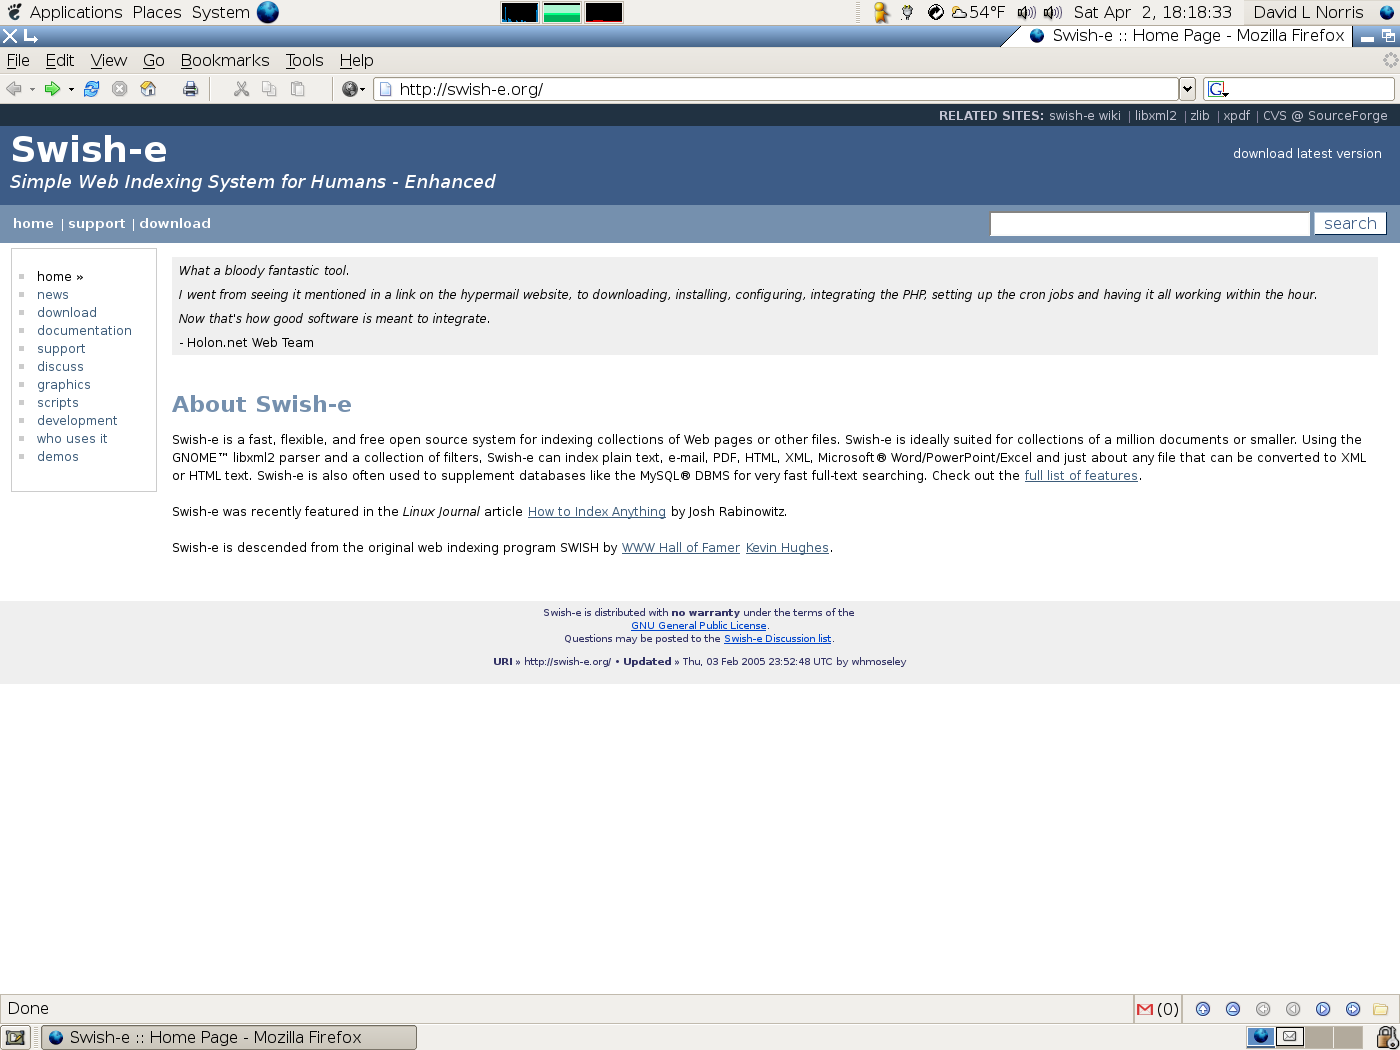
Task: Open the GNOME Places menu
Action: pos(157,12)
